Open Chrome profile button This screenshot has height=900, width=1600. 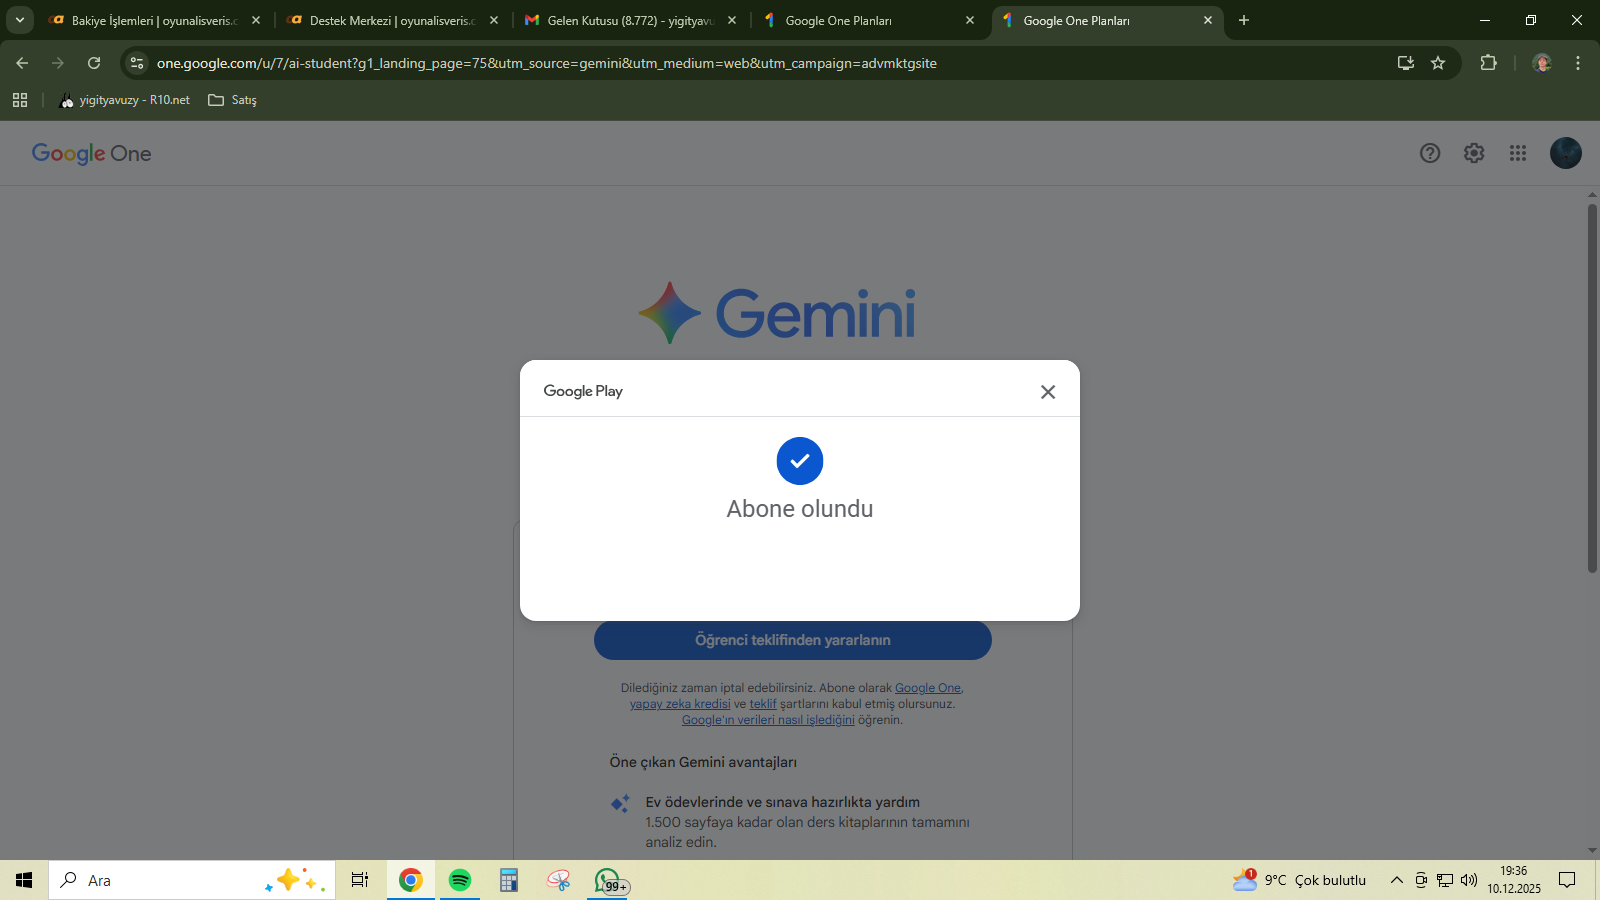(1542, 63)
